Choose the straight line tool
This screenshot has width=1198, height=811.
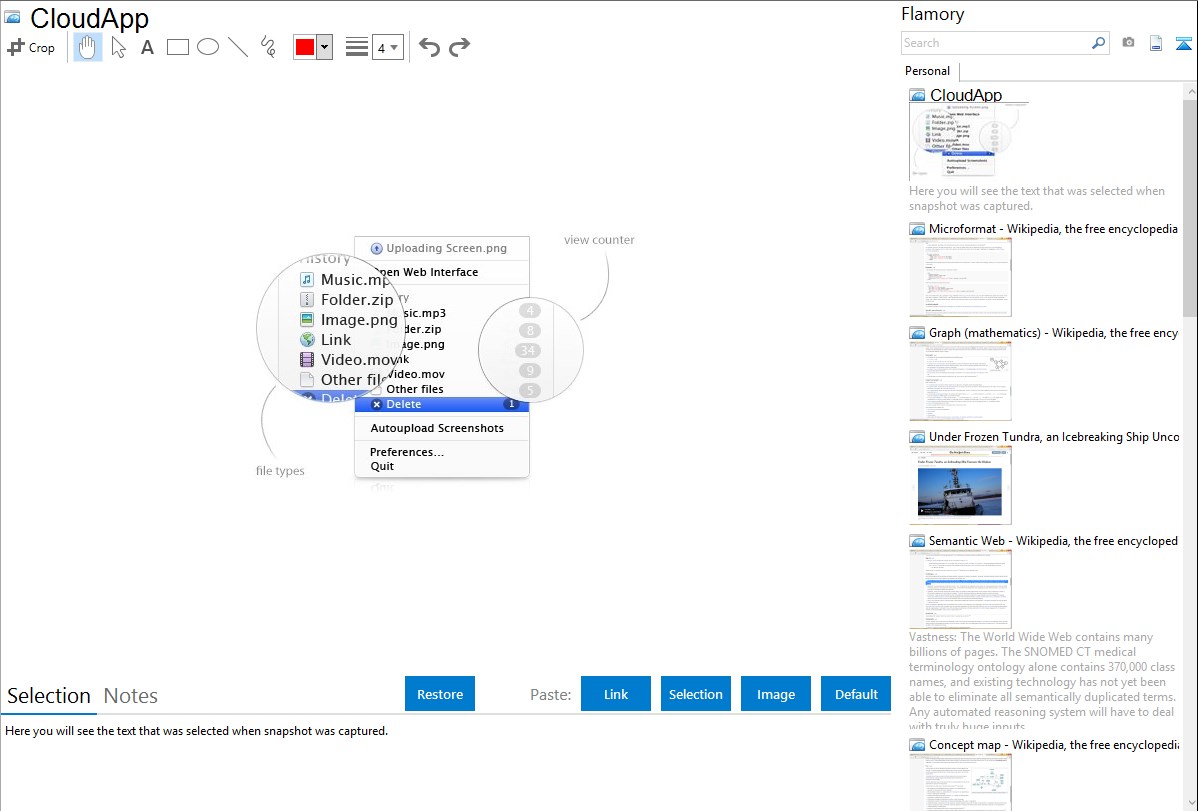pos(238,47)
